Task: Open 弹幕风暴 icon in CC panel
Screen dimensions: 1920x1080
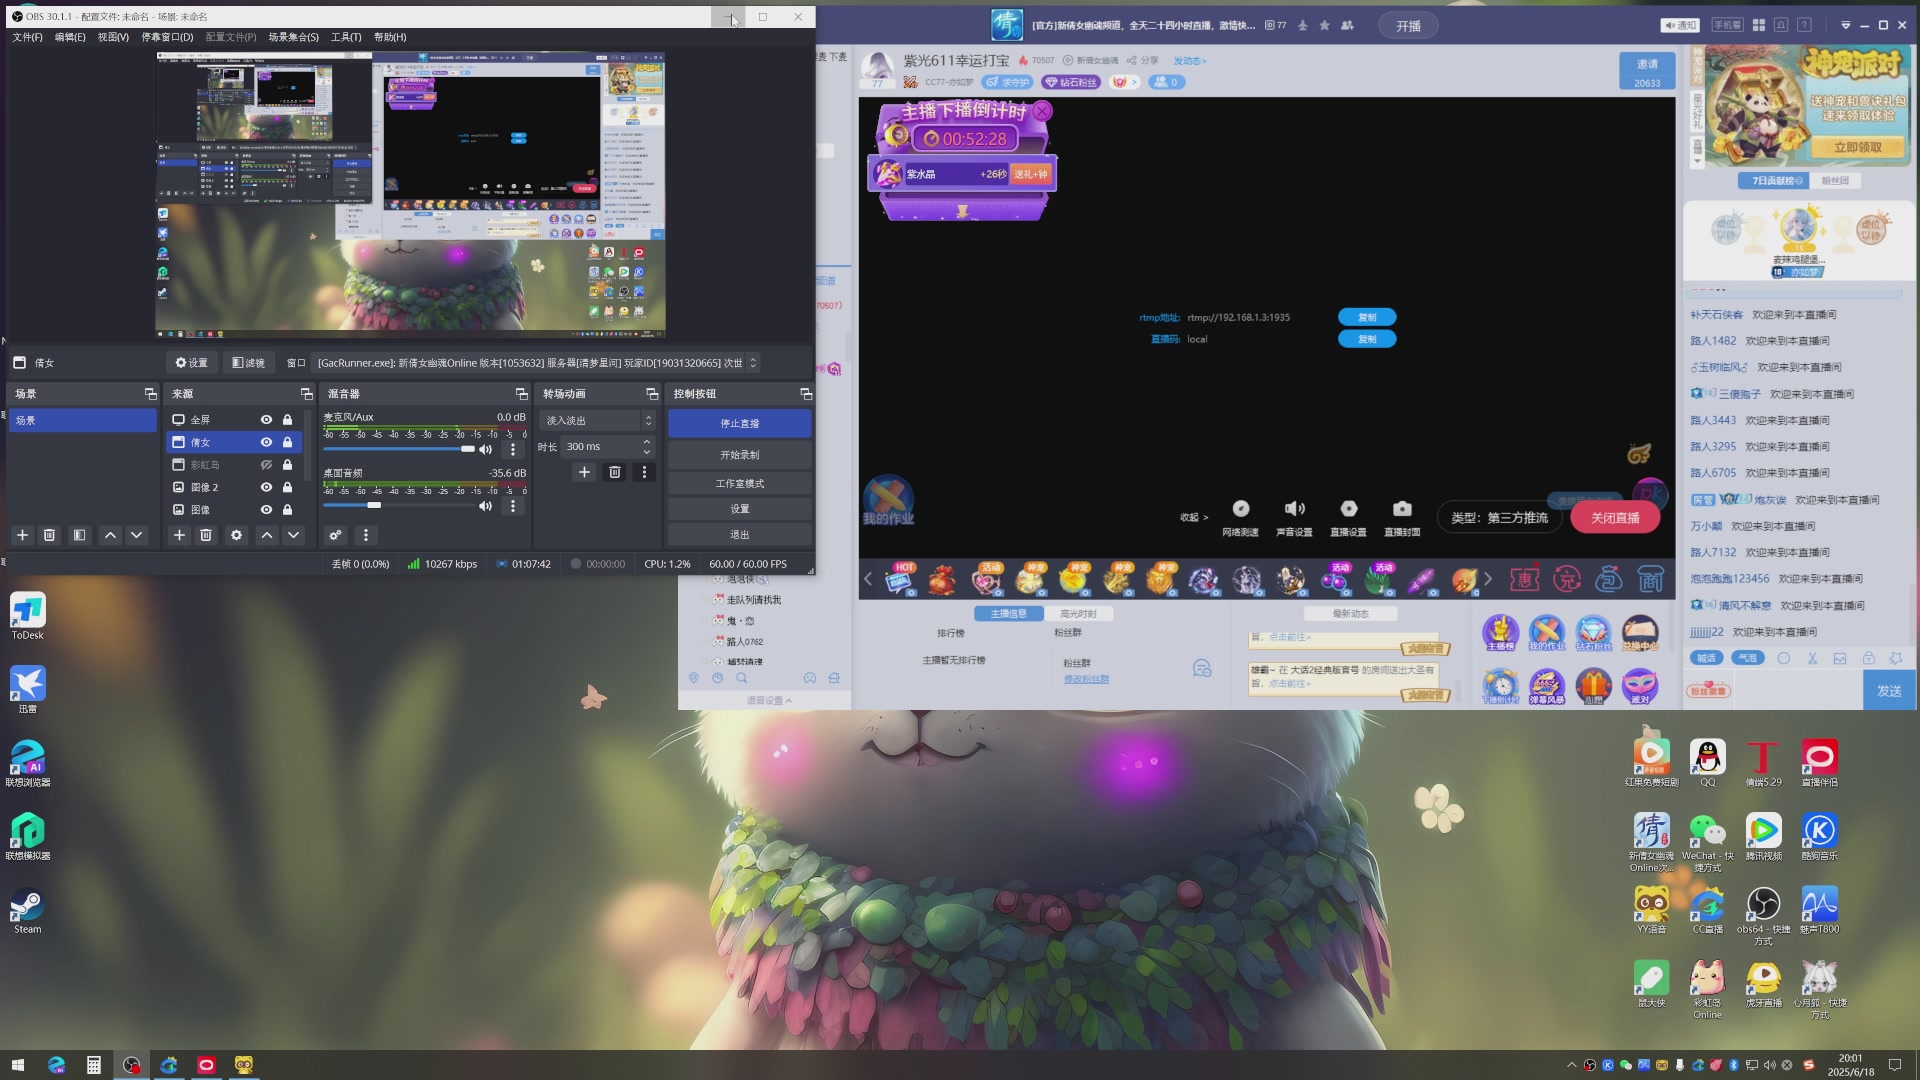Action: pos(1547,686)
